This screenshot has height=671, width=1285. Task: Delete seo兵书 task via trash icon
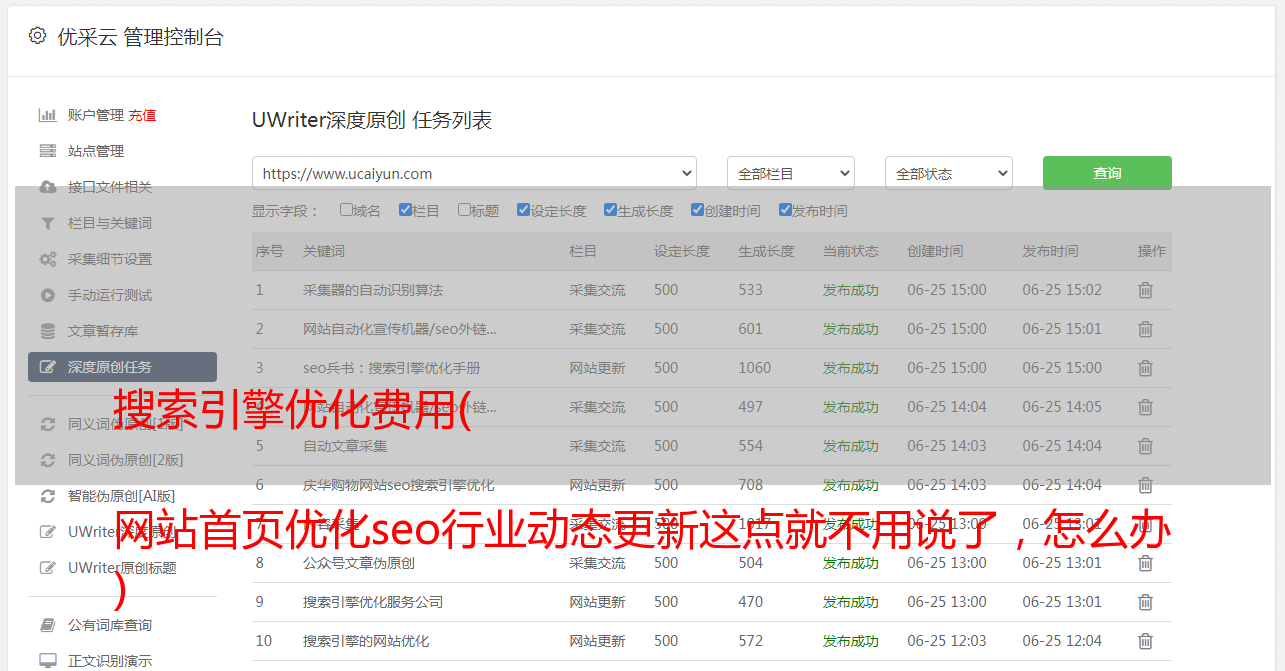[1145, 368]
